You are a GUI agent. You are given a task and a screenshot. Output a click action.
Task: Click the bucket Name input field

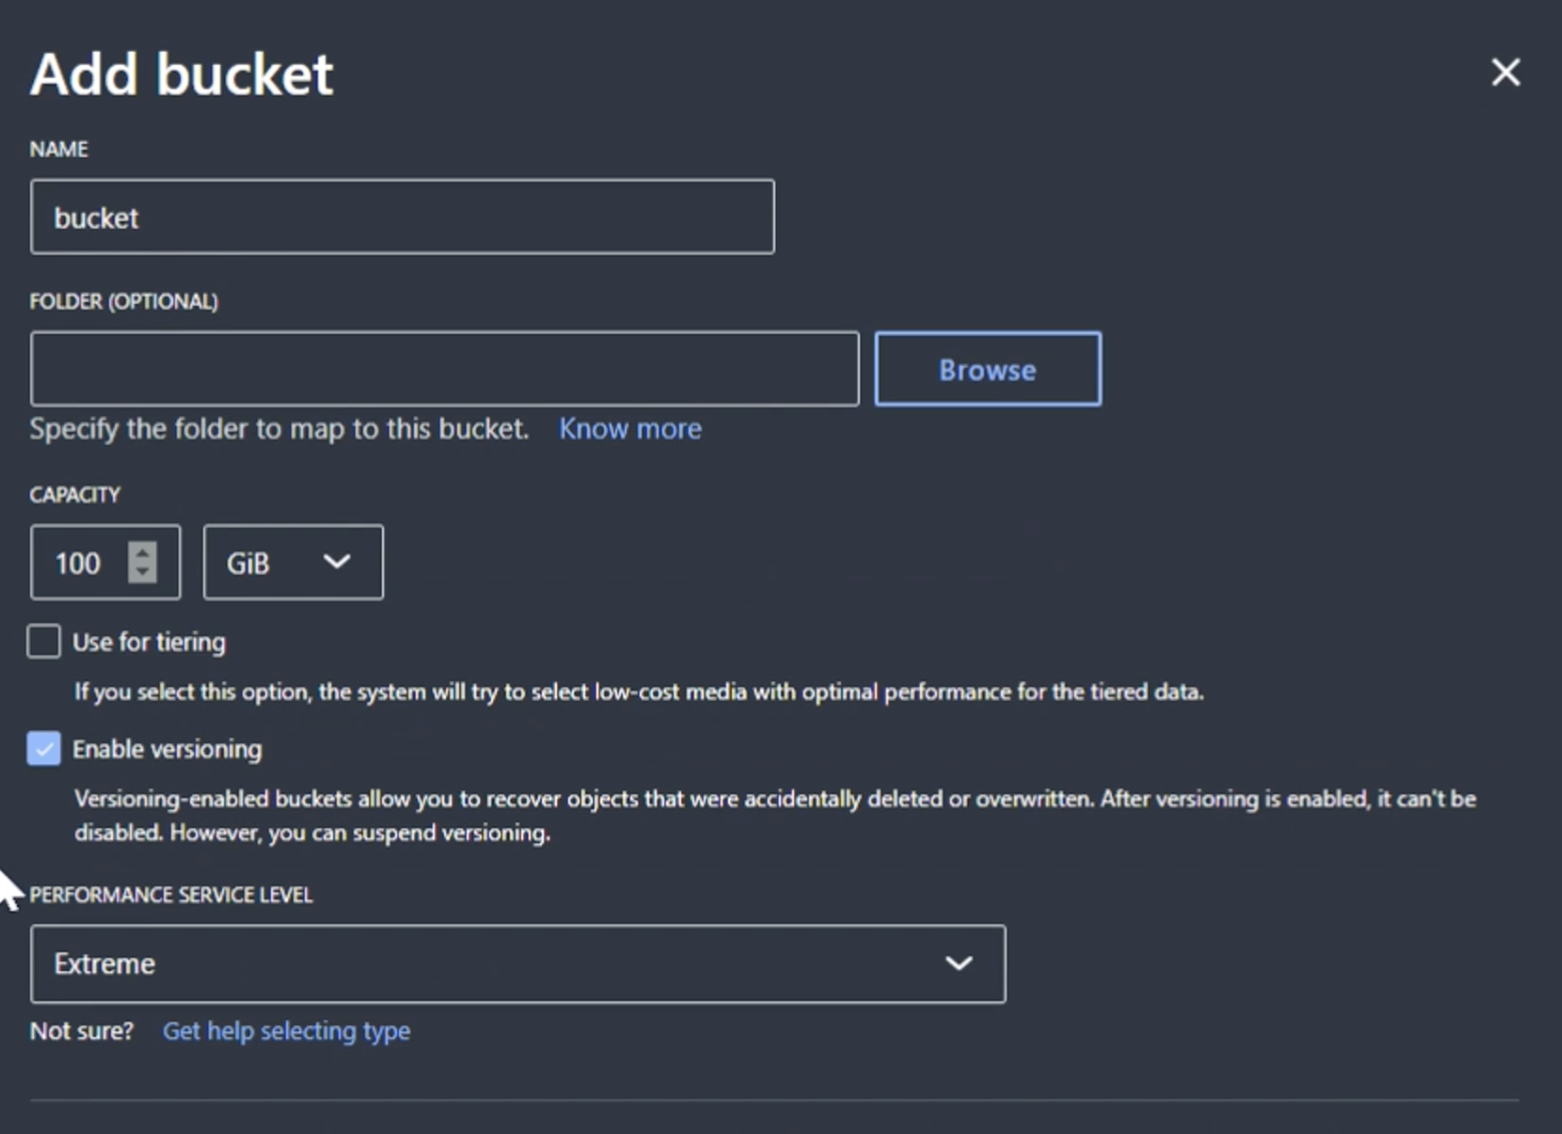(402, 217)
